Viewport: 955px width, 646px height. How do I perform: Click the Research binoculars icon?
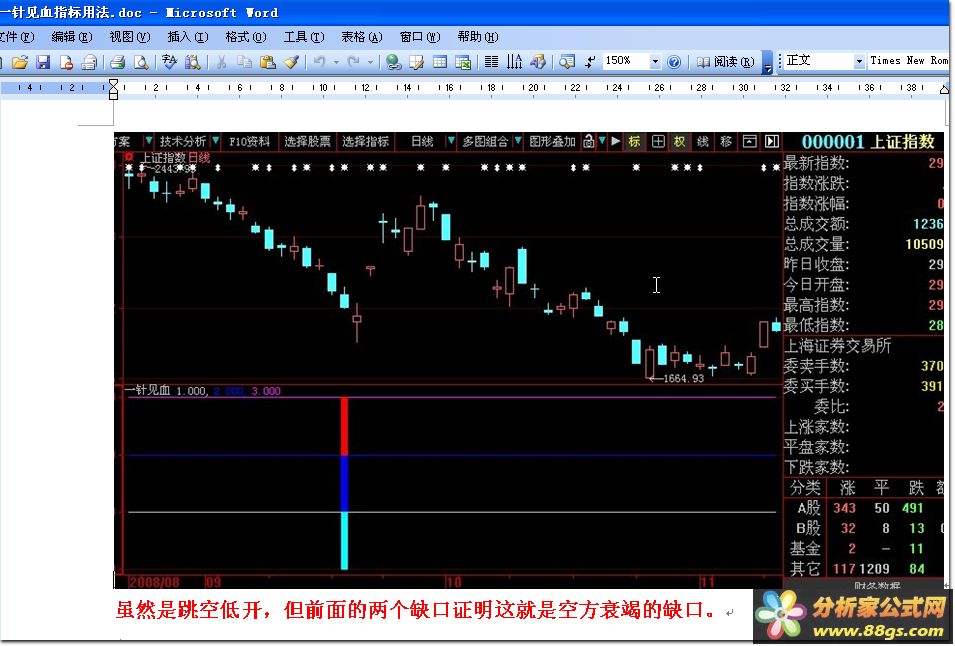193,61
